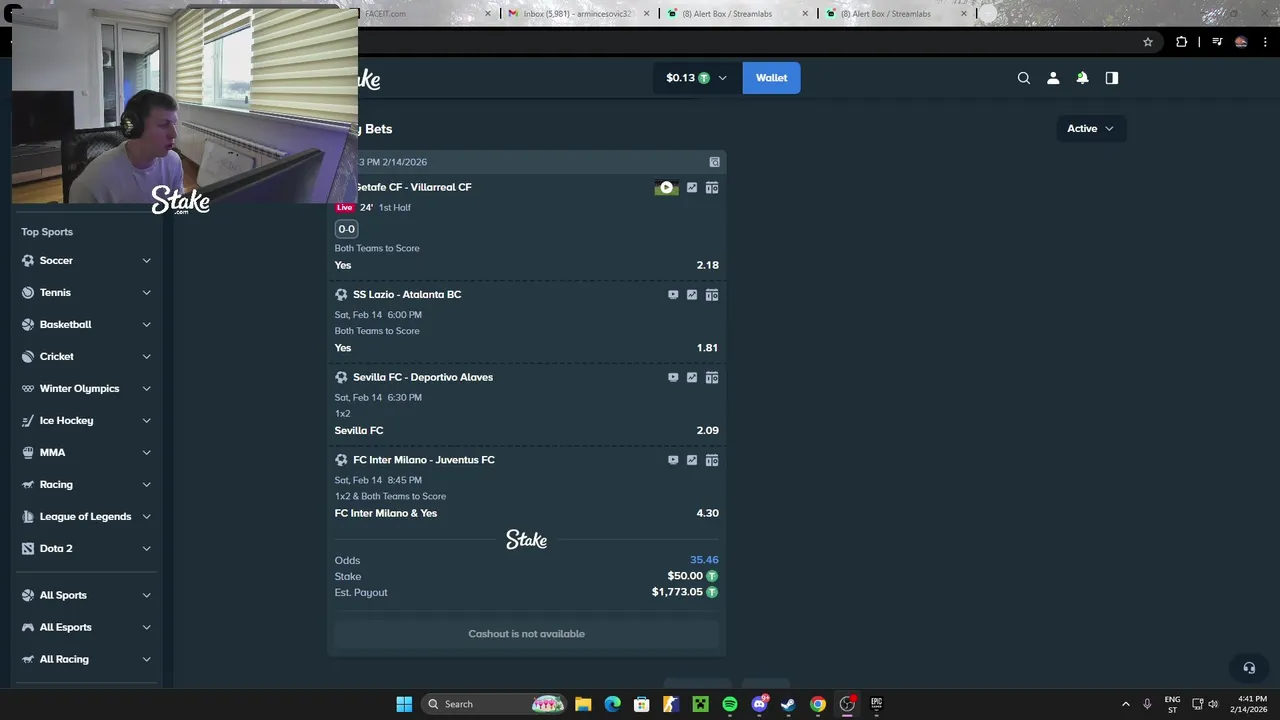This screenshot has width=1280, height=720.
Task: Expand the Cricket chevron in sidebar
Action: pyautogui.click(x=146, y=357)
